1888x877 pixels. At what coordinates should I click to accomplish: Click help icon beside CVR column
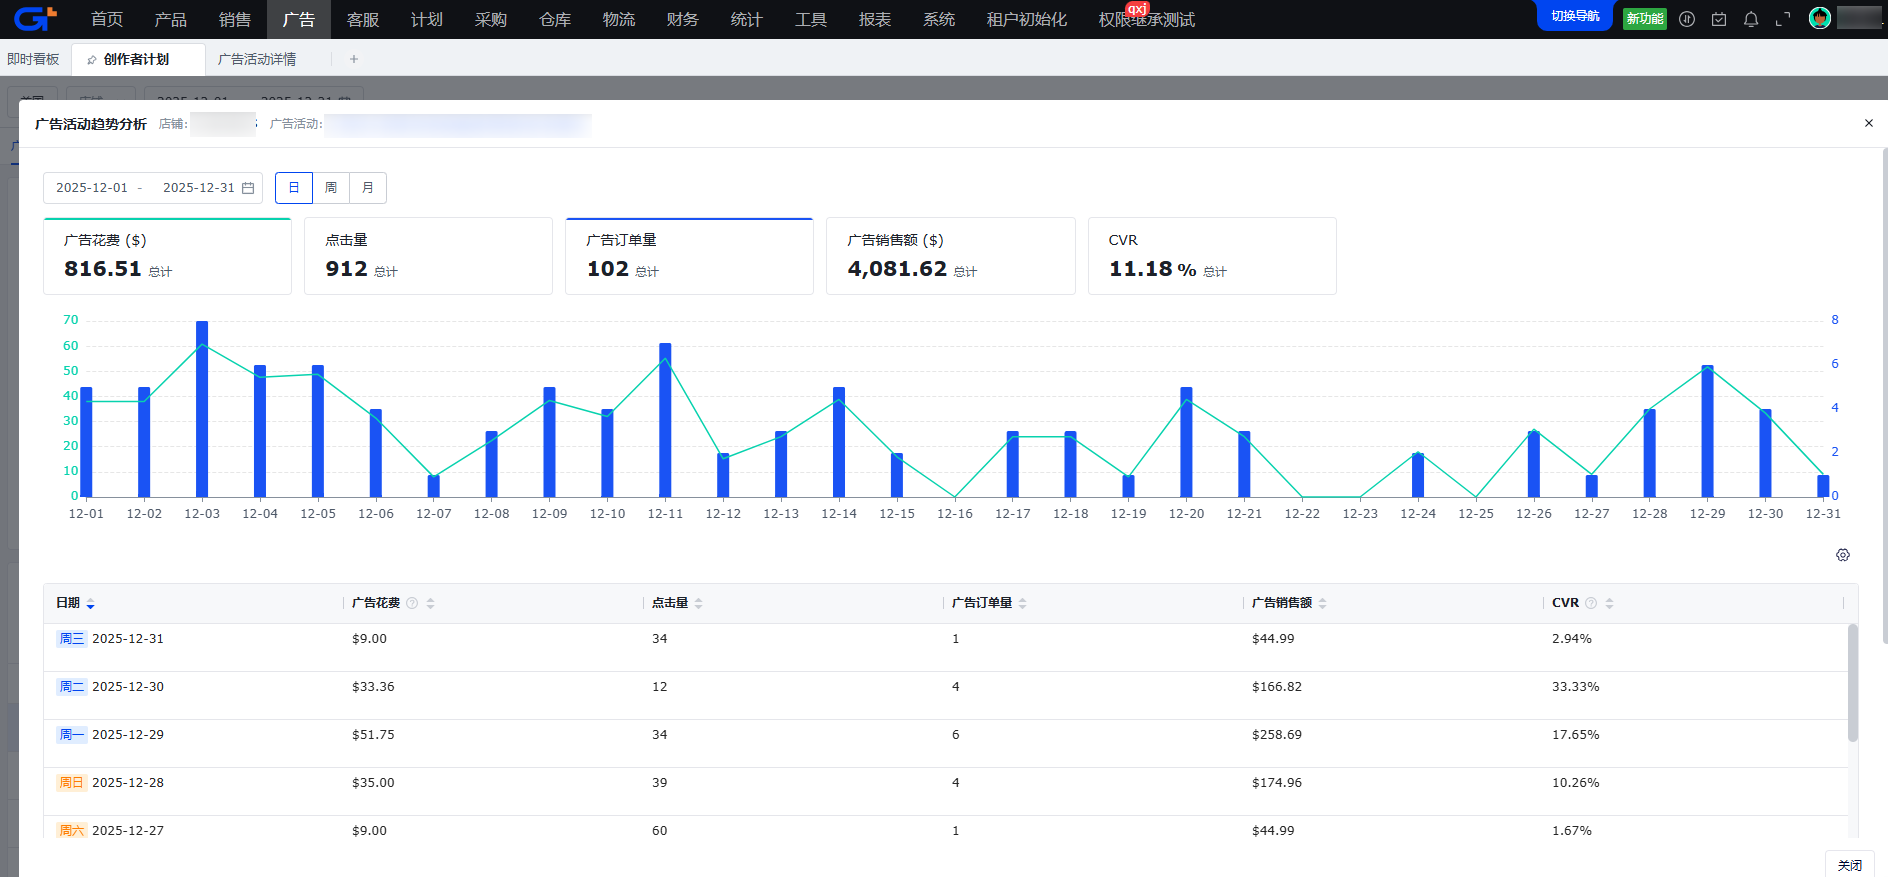(1591, 603)
